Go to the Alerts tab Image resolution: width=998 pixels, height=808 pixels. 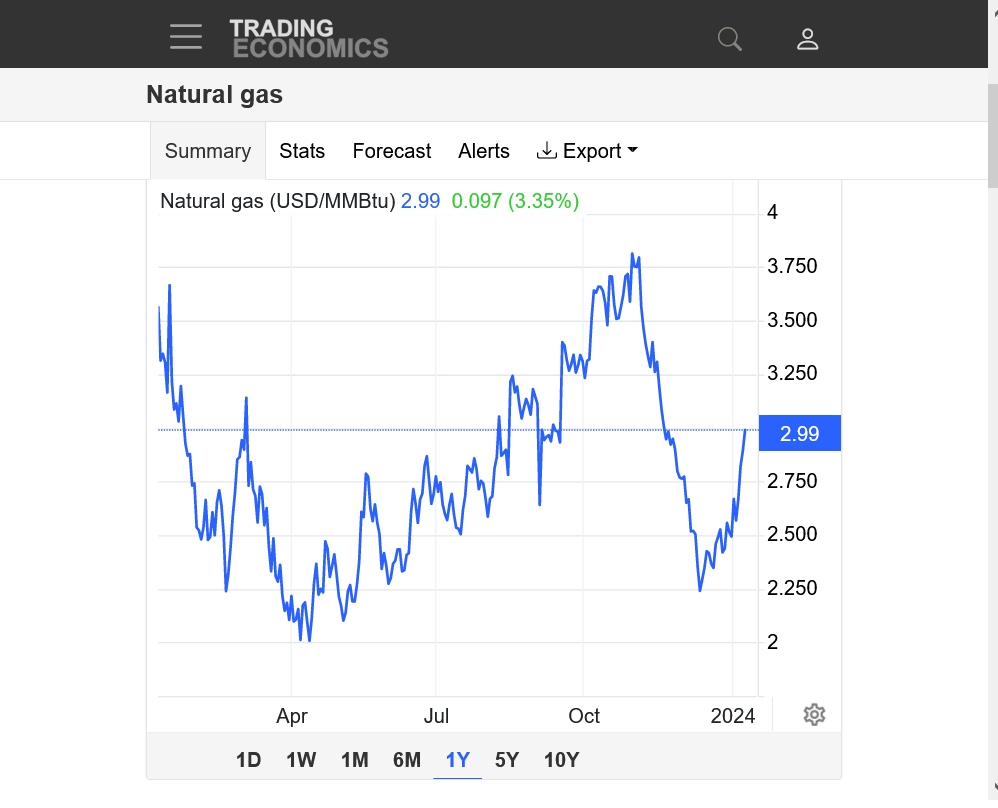pos(483,151)
